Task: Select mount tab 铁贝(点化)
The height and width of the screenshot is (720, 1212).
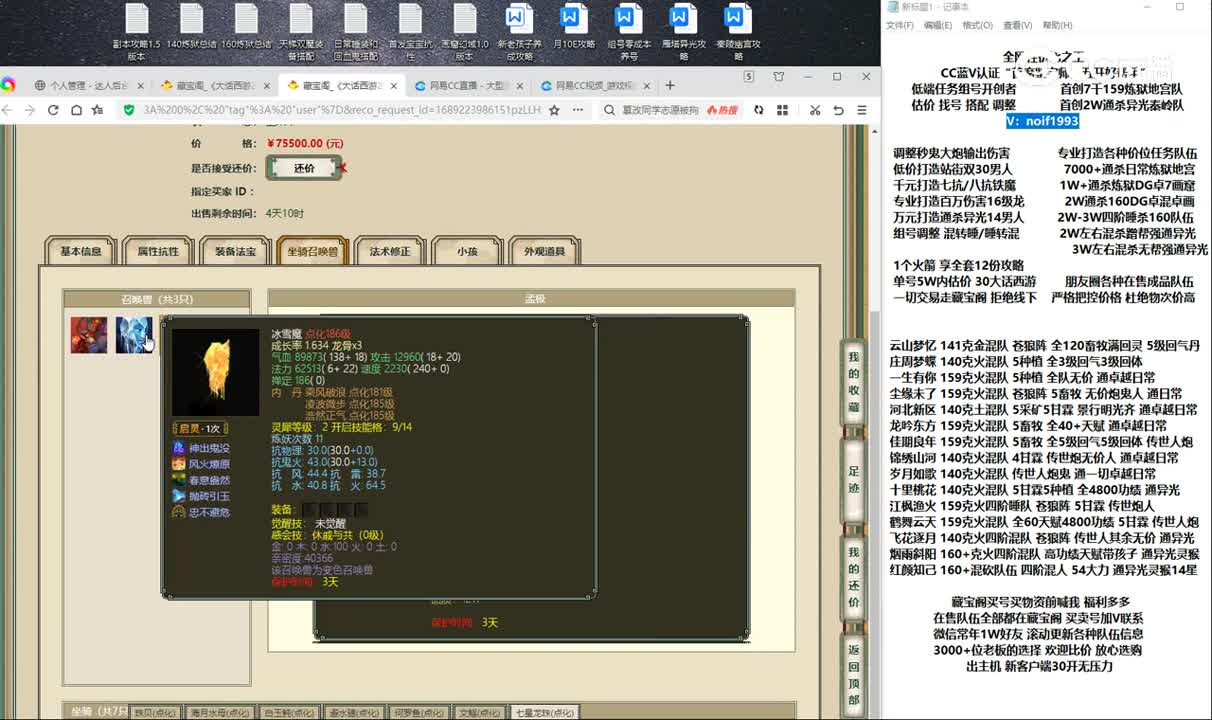Action: [x=155, y=713]
